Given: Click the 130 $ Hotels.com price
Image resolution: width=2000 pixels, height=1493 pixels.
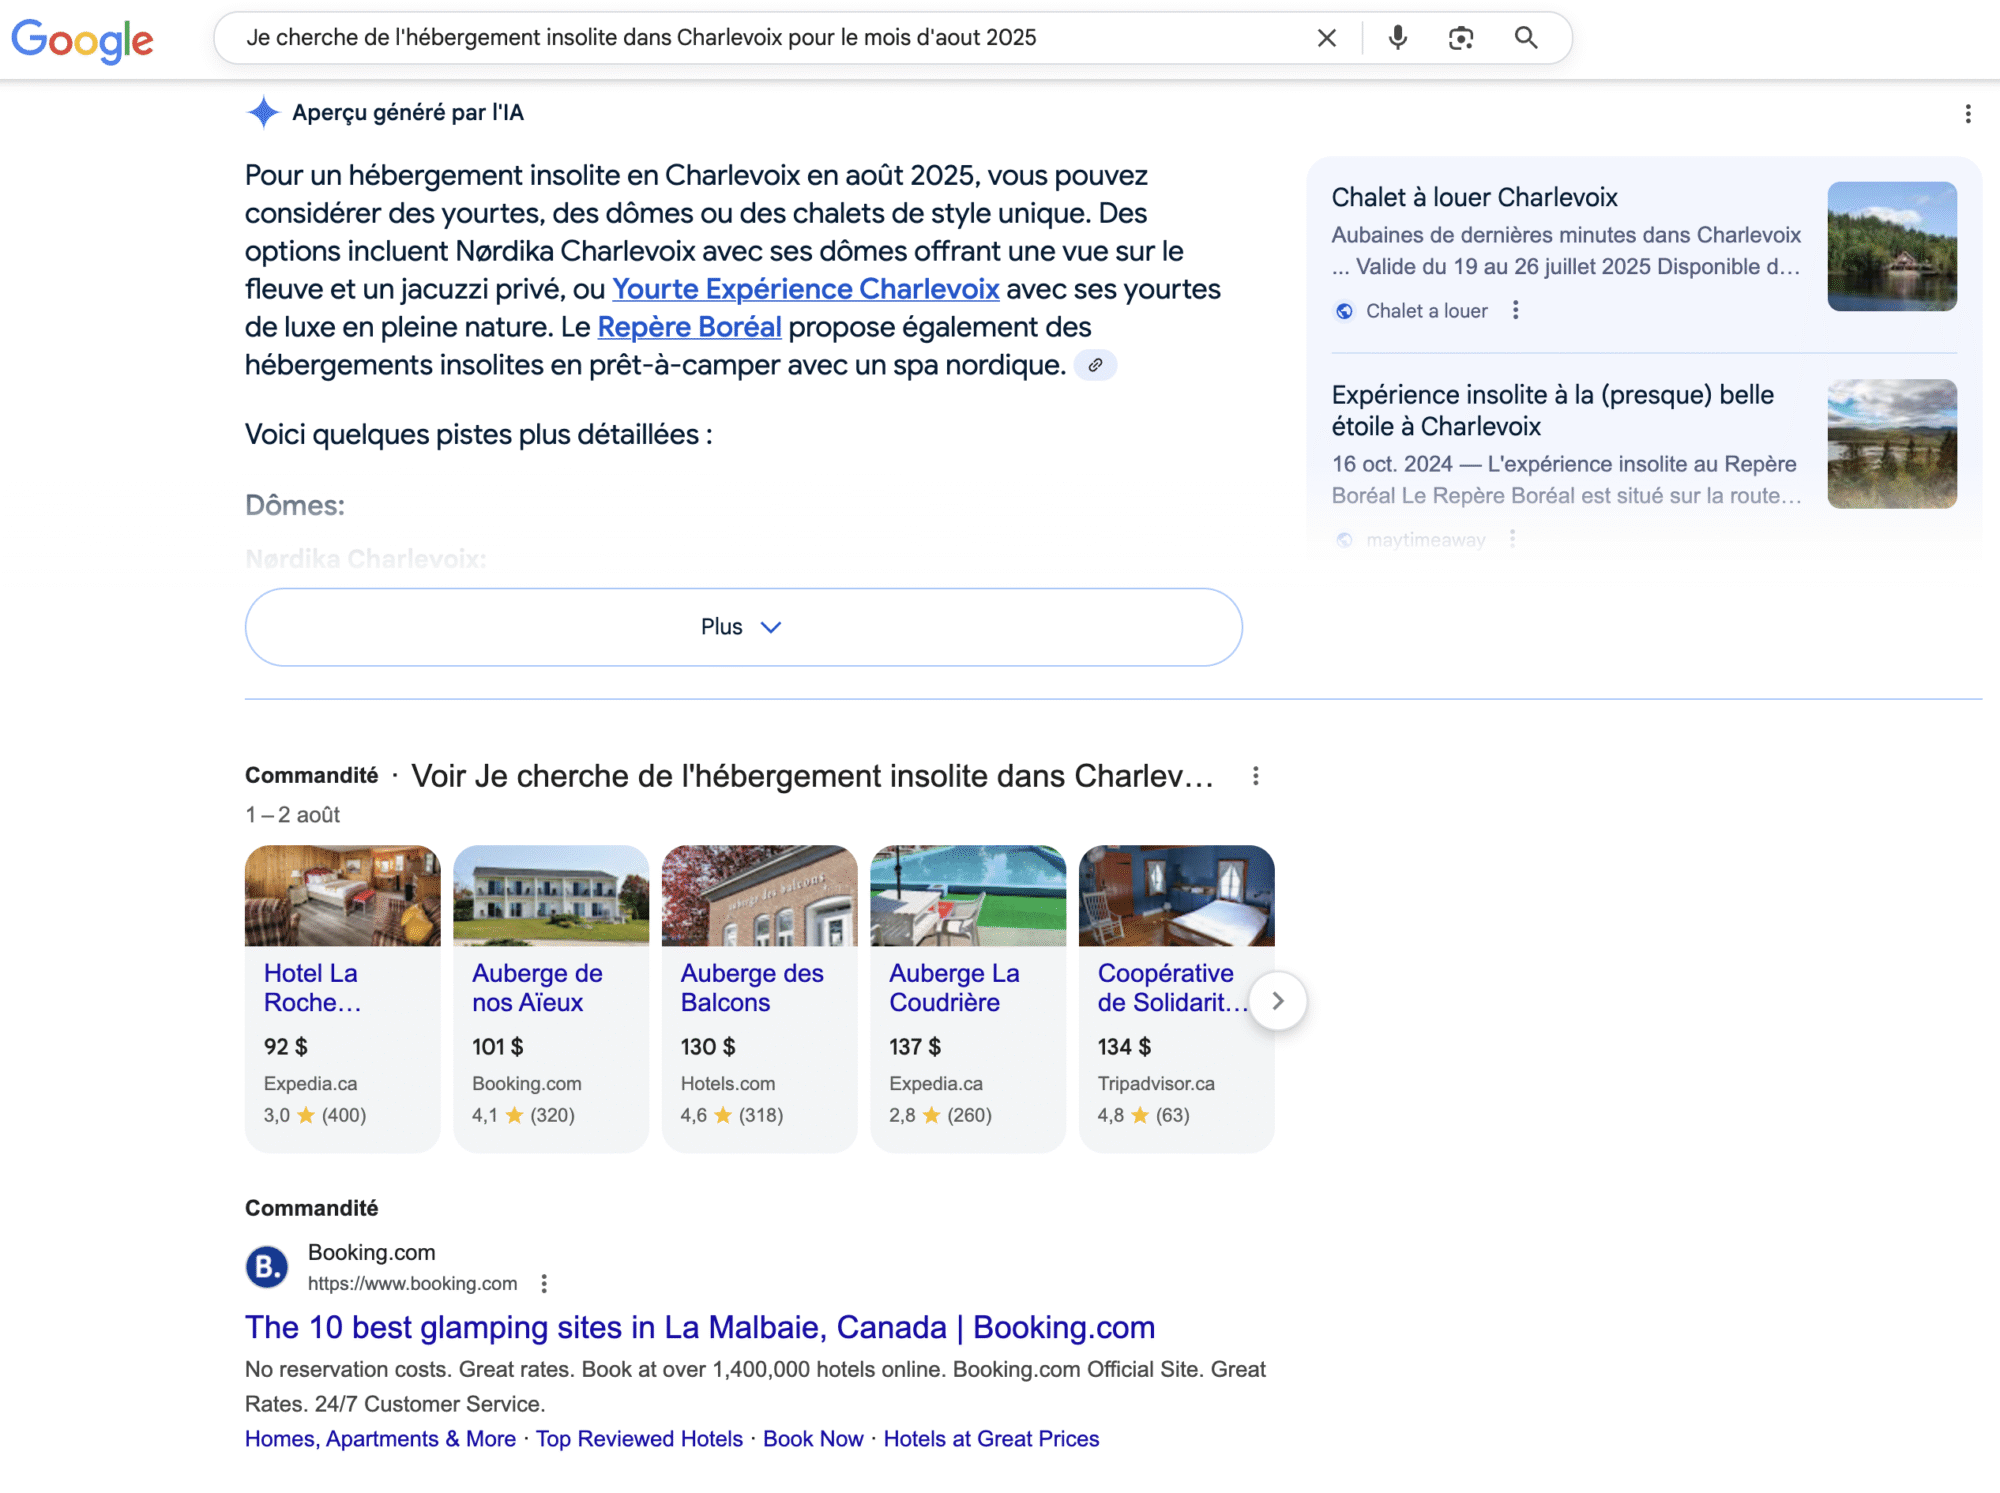Looking at the screenshot, I should point(708,1047).
